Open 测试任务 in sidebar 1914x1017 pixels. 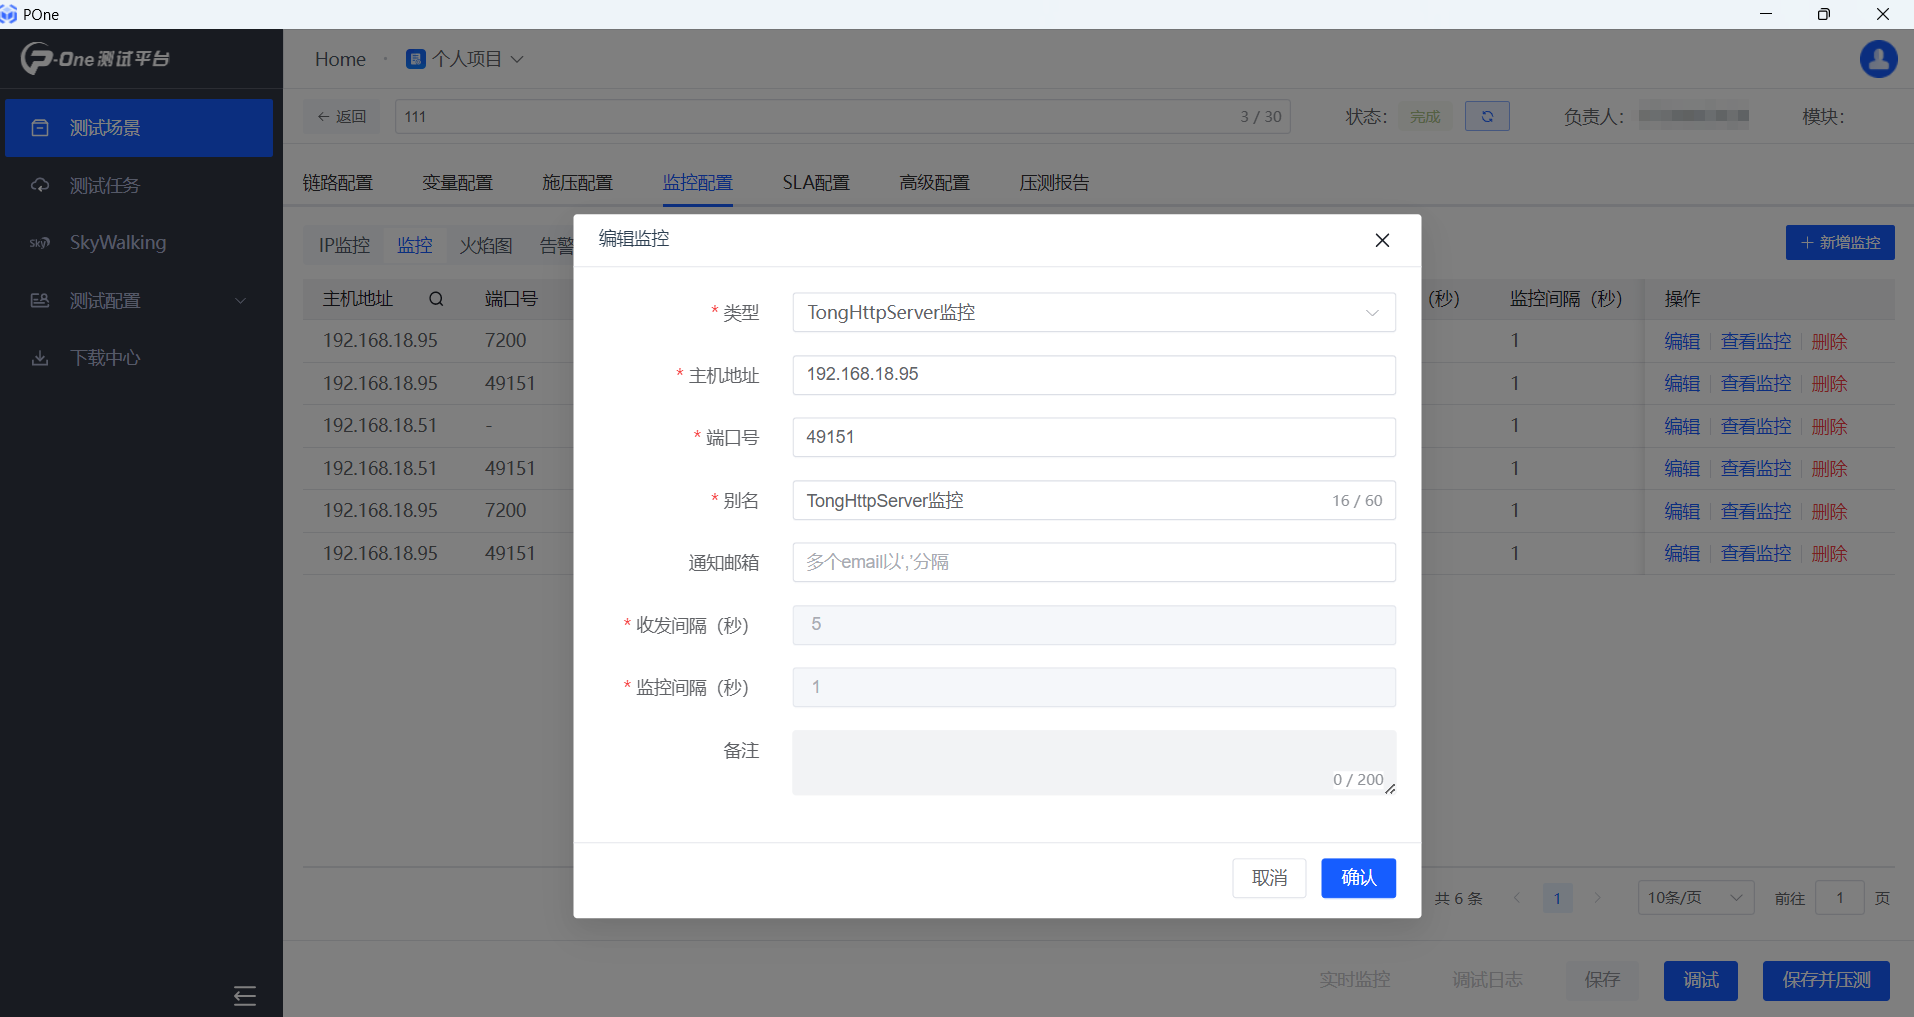point(139,186)
